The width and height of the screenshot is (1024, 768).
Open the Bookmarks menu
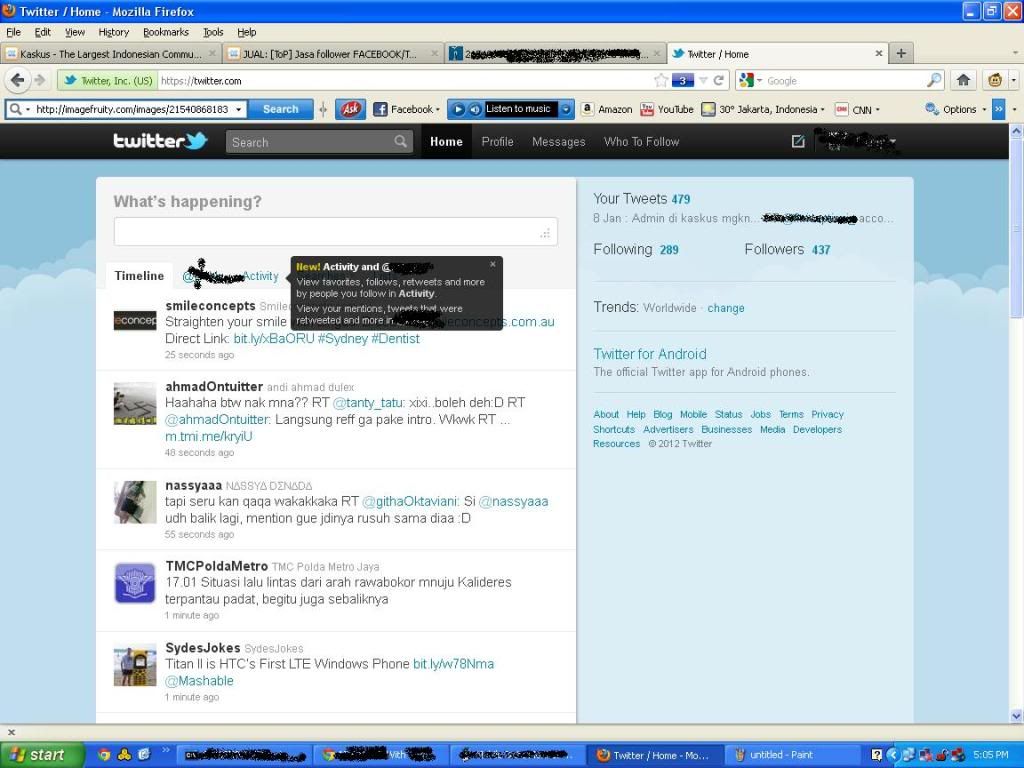(166, 32)
